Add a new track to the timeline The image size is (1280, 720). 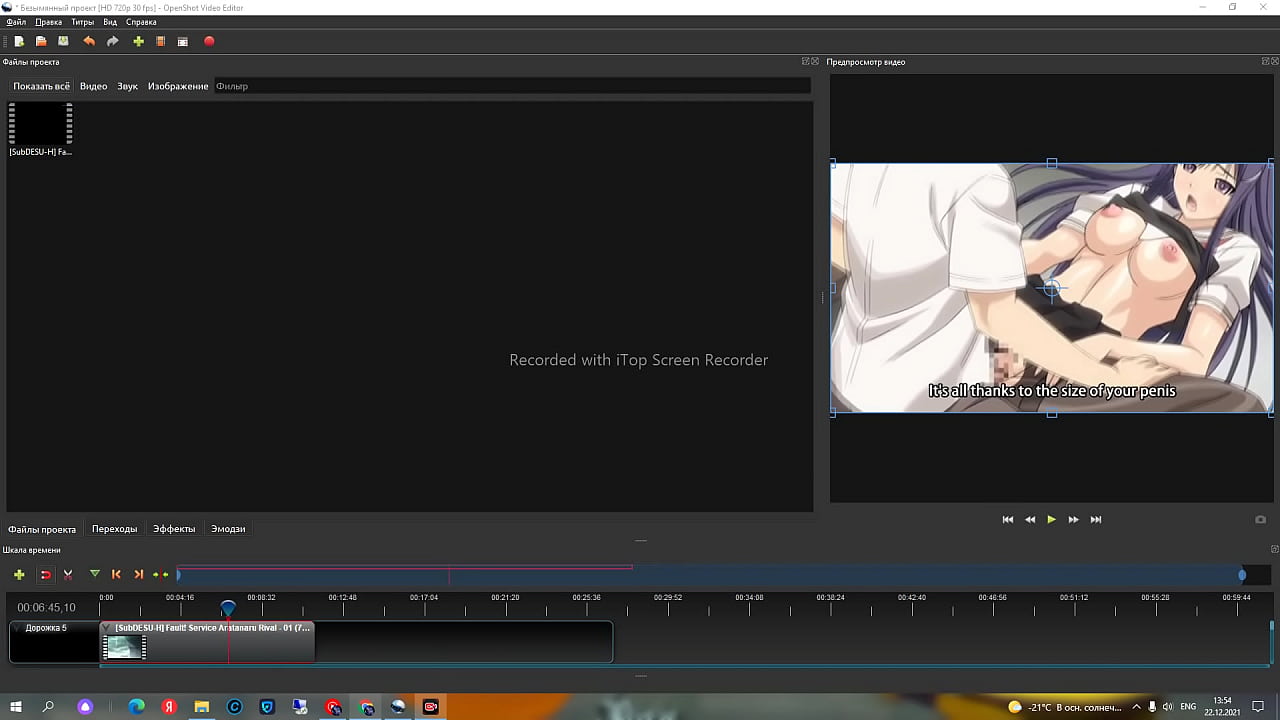tap(19, 574)
